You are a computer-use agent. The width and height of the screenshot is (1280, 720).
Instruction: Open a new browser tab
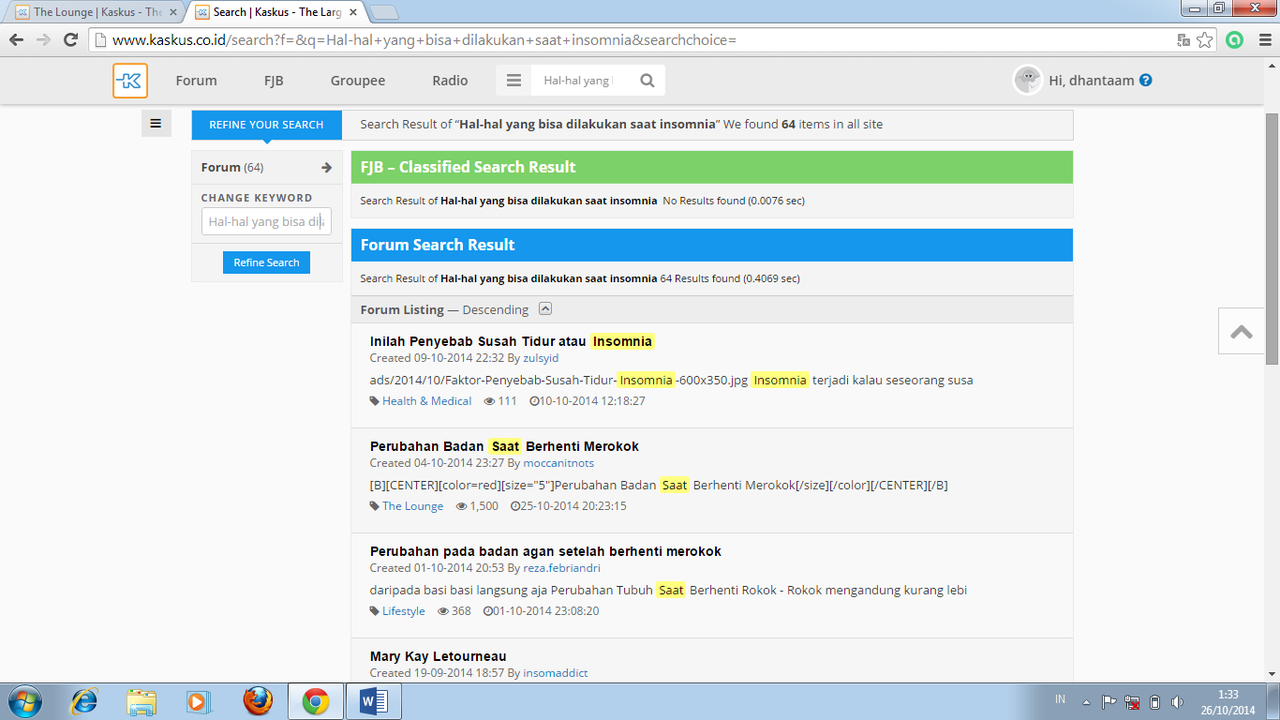tap(384, 12)
